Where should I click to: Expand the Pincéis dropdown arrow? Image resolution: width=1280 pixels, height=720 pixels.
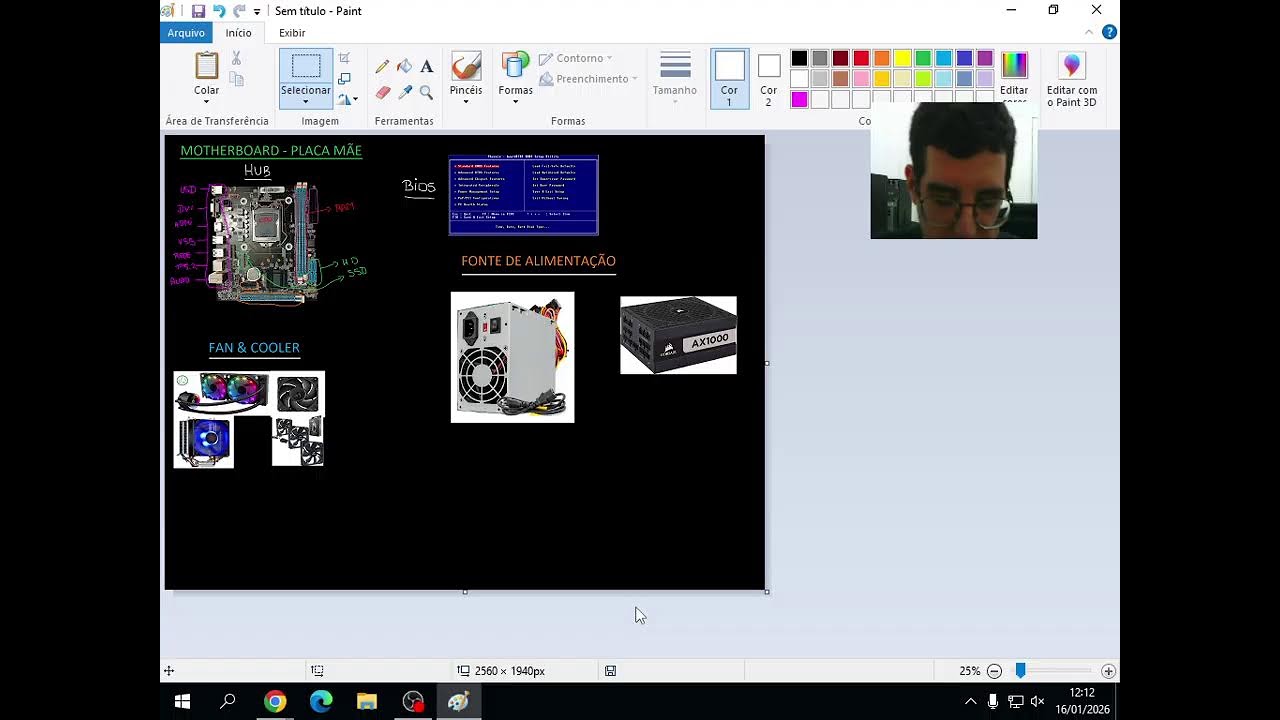tap(466, 102)
